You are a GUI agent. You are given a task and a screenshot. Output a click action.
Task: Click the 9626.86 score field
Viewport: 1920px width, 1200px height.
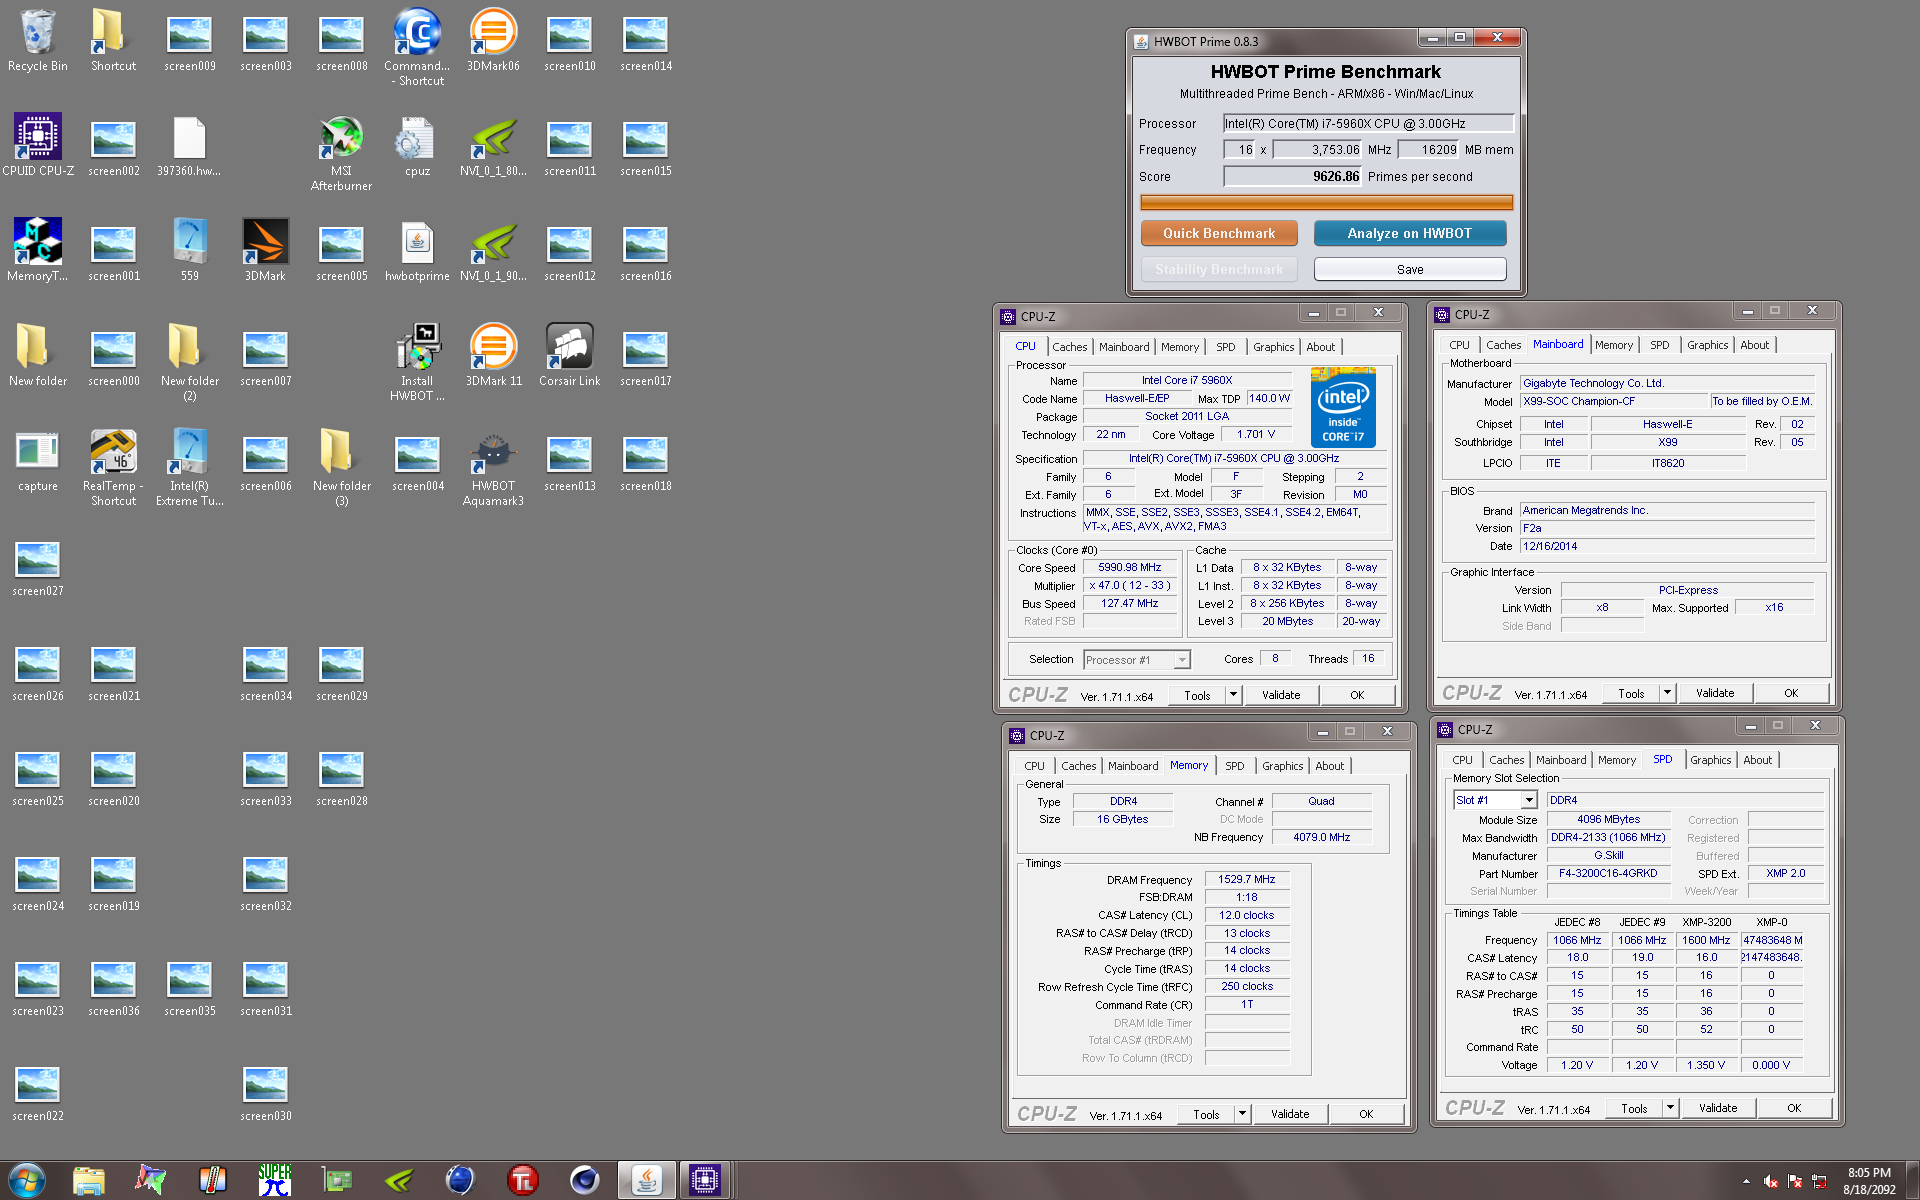(1292, 177)
